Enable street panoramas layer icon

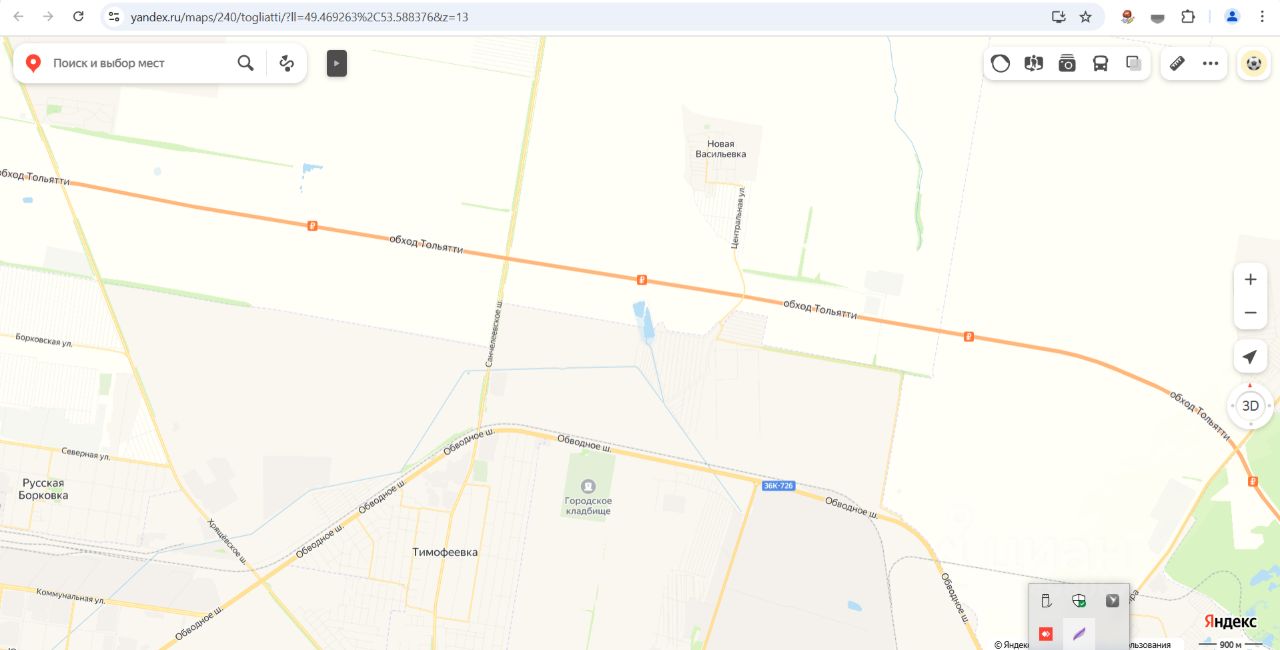click(1034, 63)
